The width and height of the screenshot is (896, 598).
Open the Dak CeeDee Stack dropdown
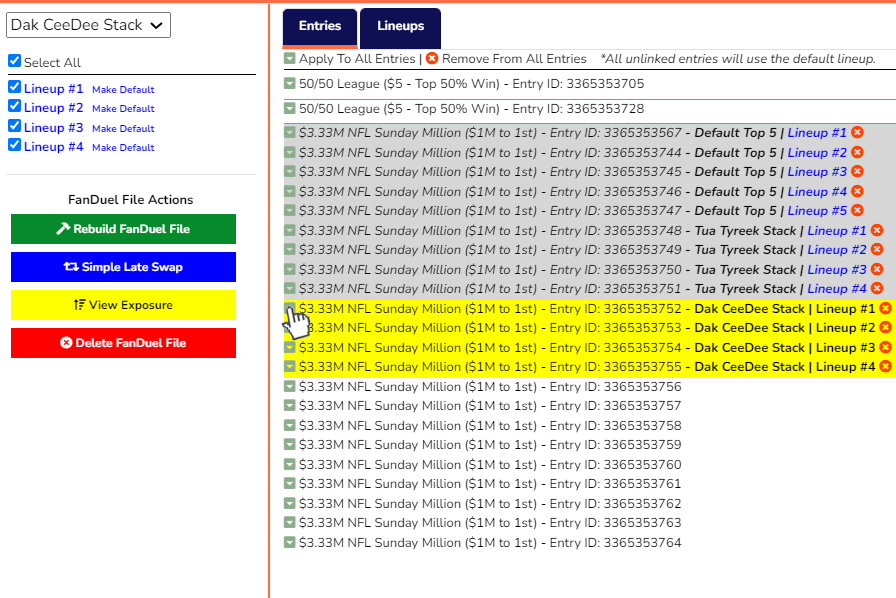click(88, 24)
